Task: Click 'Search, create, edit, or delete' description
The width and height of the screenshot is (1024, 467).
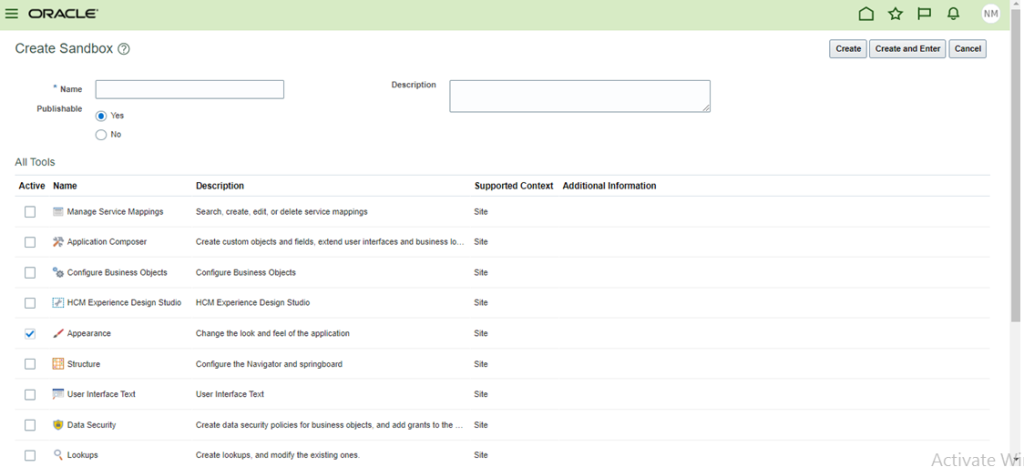Action: tap(281, 212)
